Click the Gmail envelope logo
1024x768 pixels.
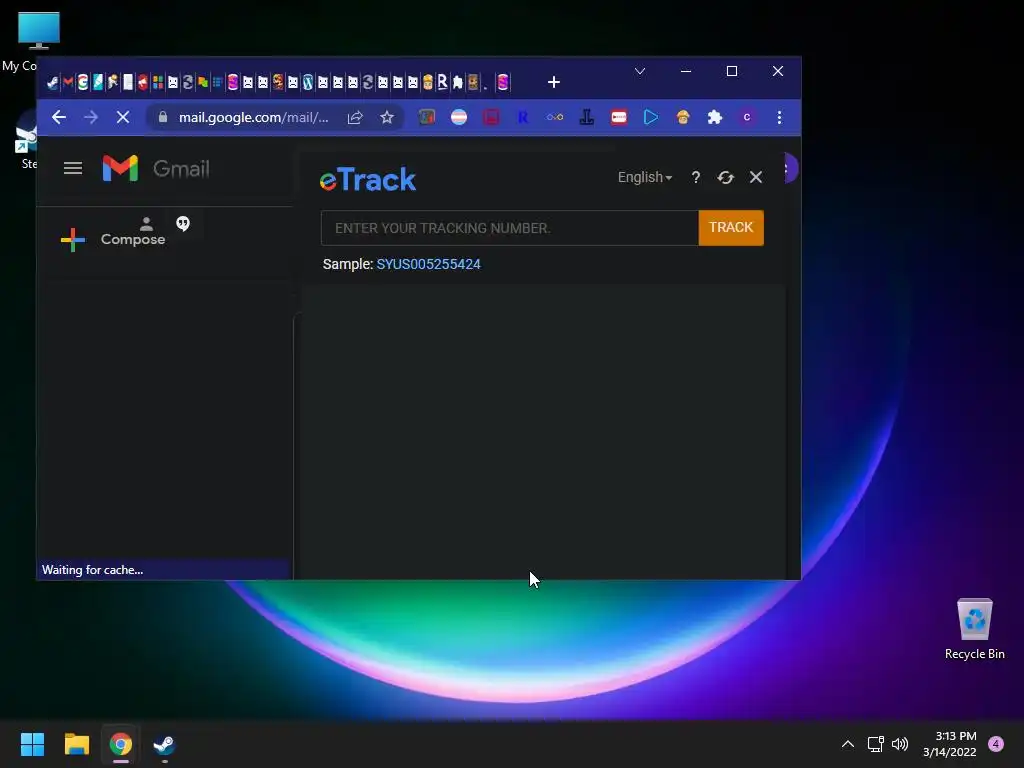(x=120, y=168)
